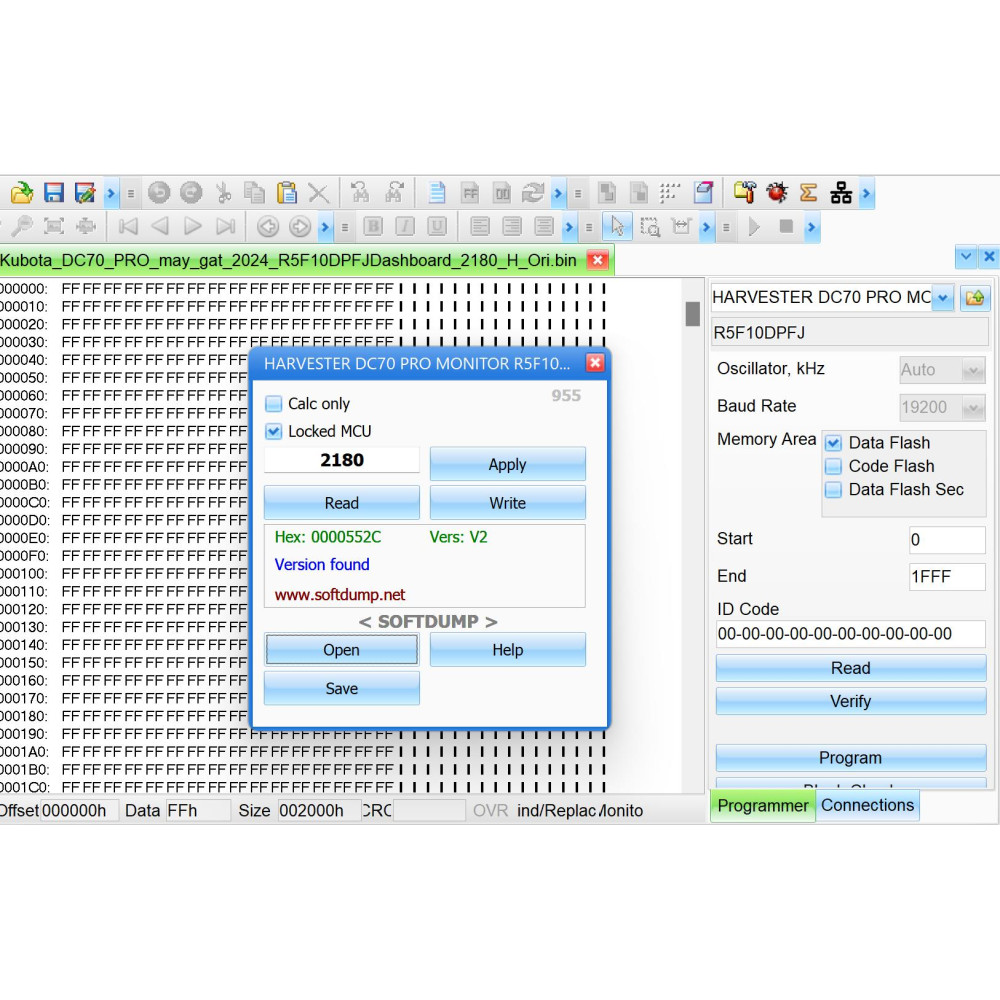The height and width of the screenshot is (1000, 1000).
Task: Click the binoculars find-previous icon
Action: [360, 193]
